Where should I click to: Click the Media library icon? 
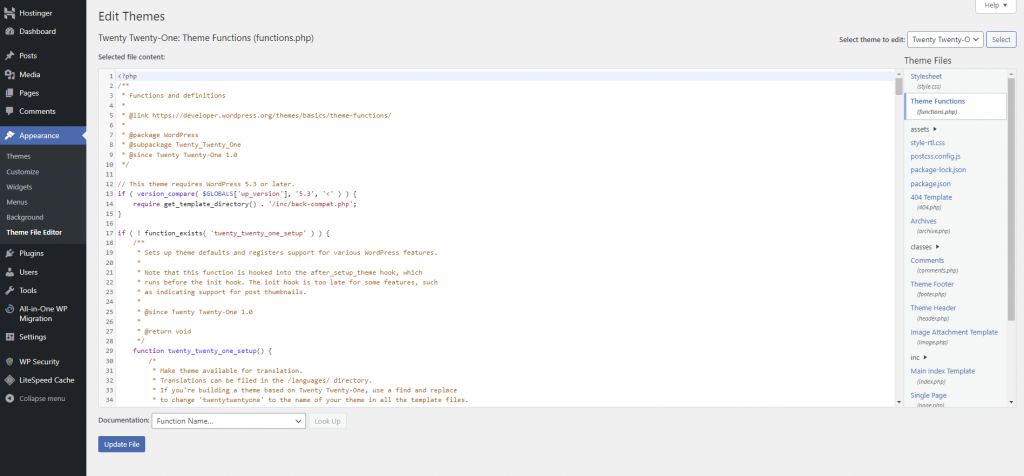click(9, 74)
